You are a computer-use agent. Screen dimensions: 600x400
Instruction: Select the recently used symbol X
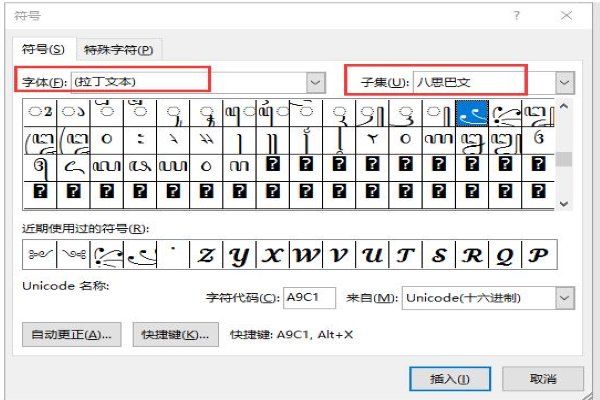272,255
